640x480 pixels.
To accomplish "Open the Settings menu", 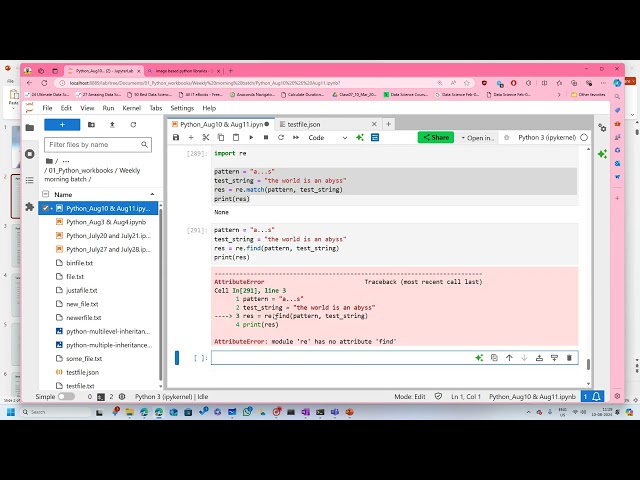I will coord(182,108).
